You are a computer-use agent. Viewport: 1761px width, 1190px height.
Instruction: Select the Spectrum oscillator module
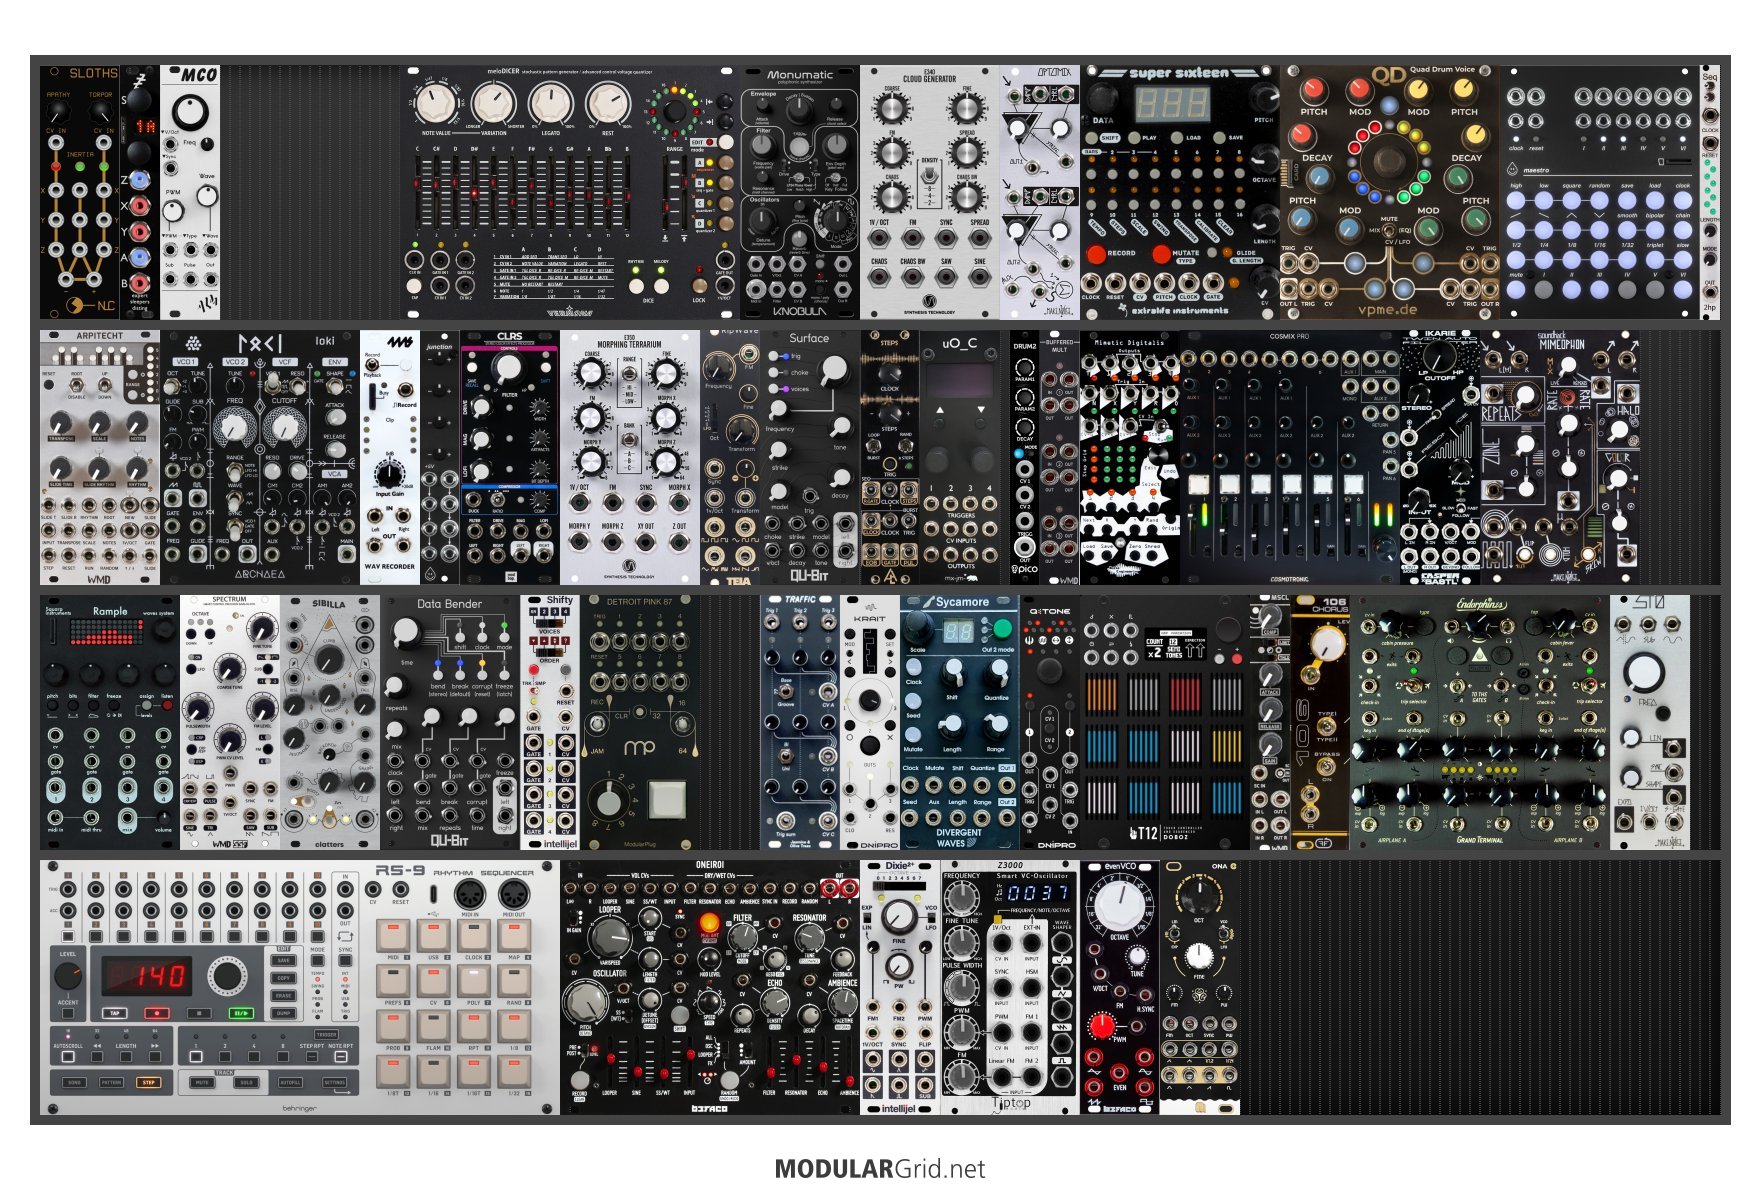(x=230, y=723)
